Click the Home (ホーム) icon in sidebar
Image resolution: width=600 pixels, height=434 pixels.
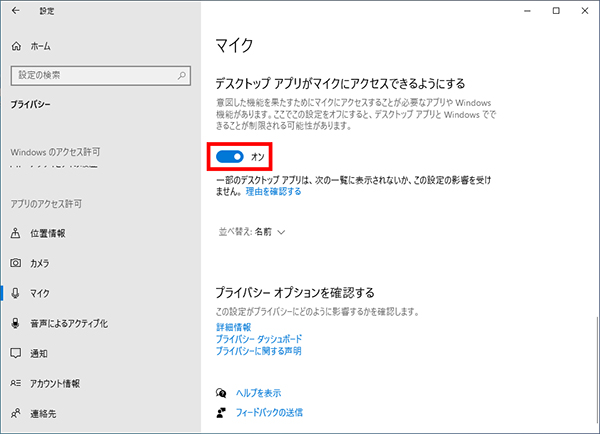click(16, 46)
